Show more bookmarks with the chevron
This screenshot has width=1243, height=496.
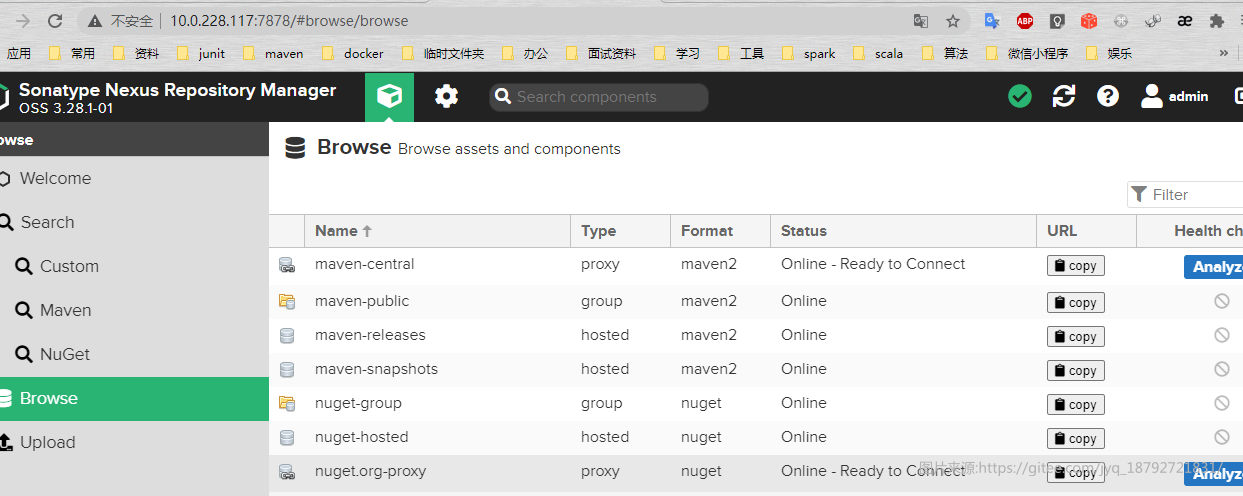click(x=1223, y=53)
